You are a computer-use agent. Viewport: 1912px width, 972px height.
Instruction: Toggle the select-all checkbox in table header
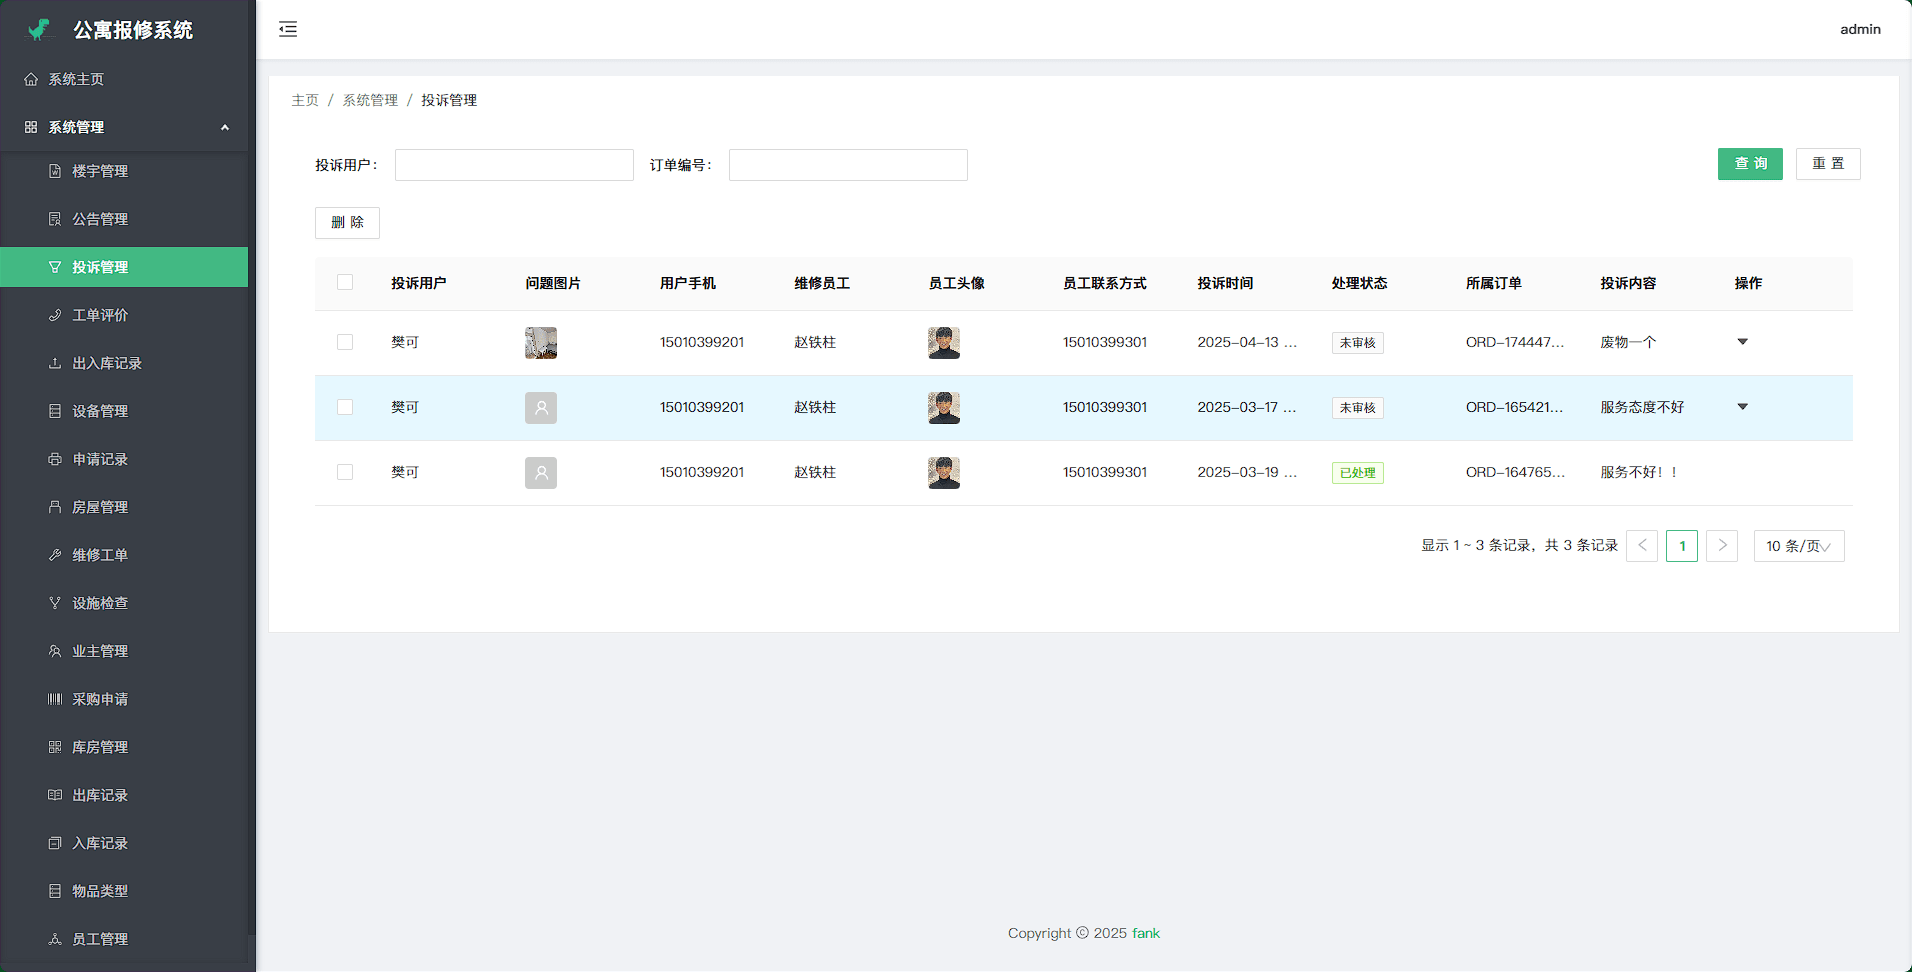(x=345, y=283)
